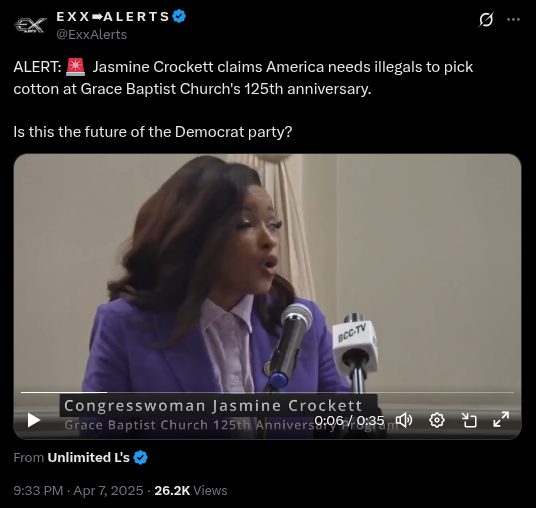Image resolution: width=536 pixels, height=508 pixels.
Task: Click the EXX ALERTS display name
Action: point(113,16)
